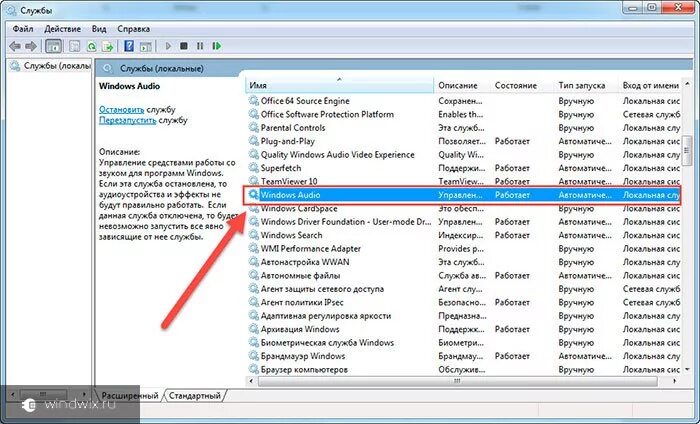Pause the service with pause button
Image resolution: width=700 pixels, height=424 pixels.
tap(200, 46)
